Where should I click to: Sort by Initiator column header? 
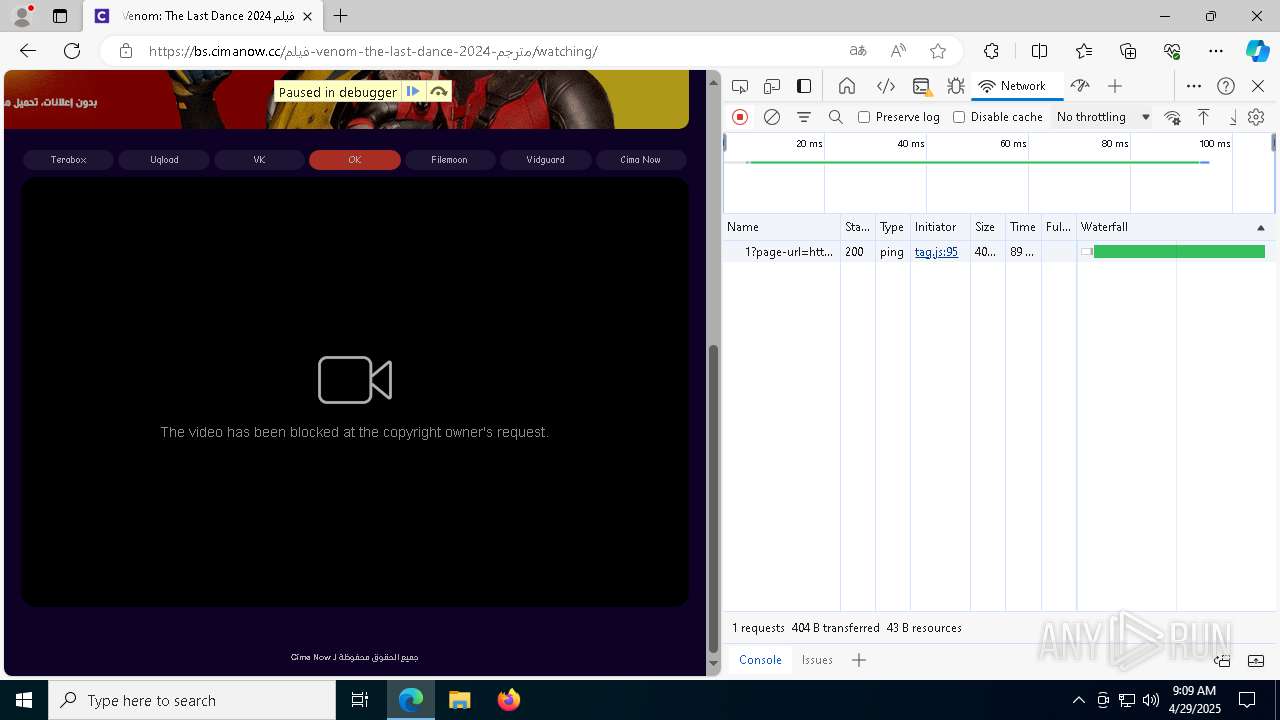[940, 227]
